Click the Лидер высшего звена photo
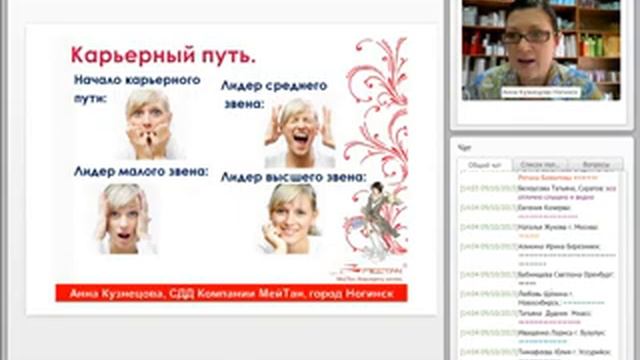This screenshot has width=640, height=360. 290,218
